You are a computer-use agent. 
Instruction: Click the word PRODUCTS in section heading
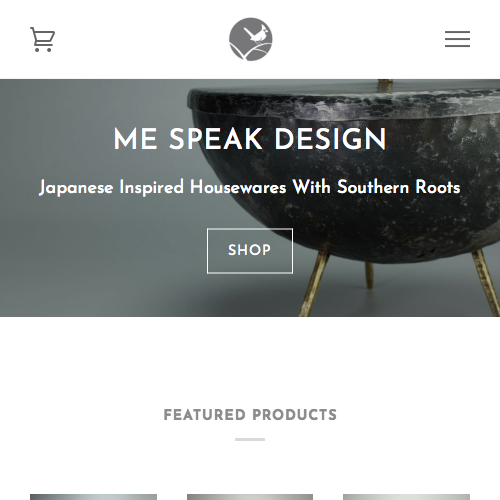point(295,415)
